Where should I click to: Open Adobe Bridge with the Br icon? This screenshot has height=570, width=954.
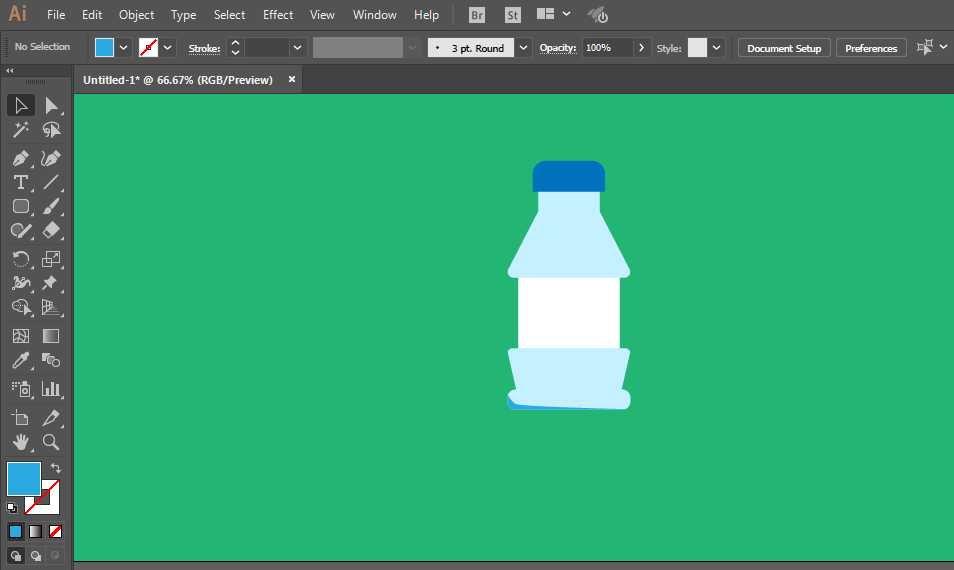(x=478, y=15)
